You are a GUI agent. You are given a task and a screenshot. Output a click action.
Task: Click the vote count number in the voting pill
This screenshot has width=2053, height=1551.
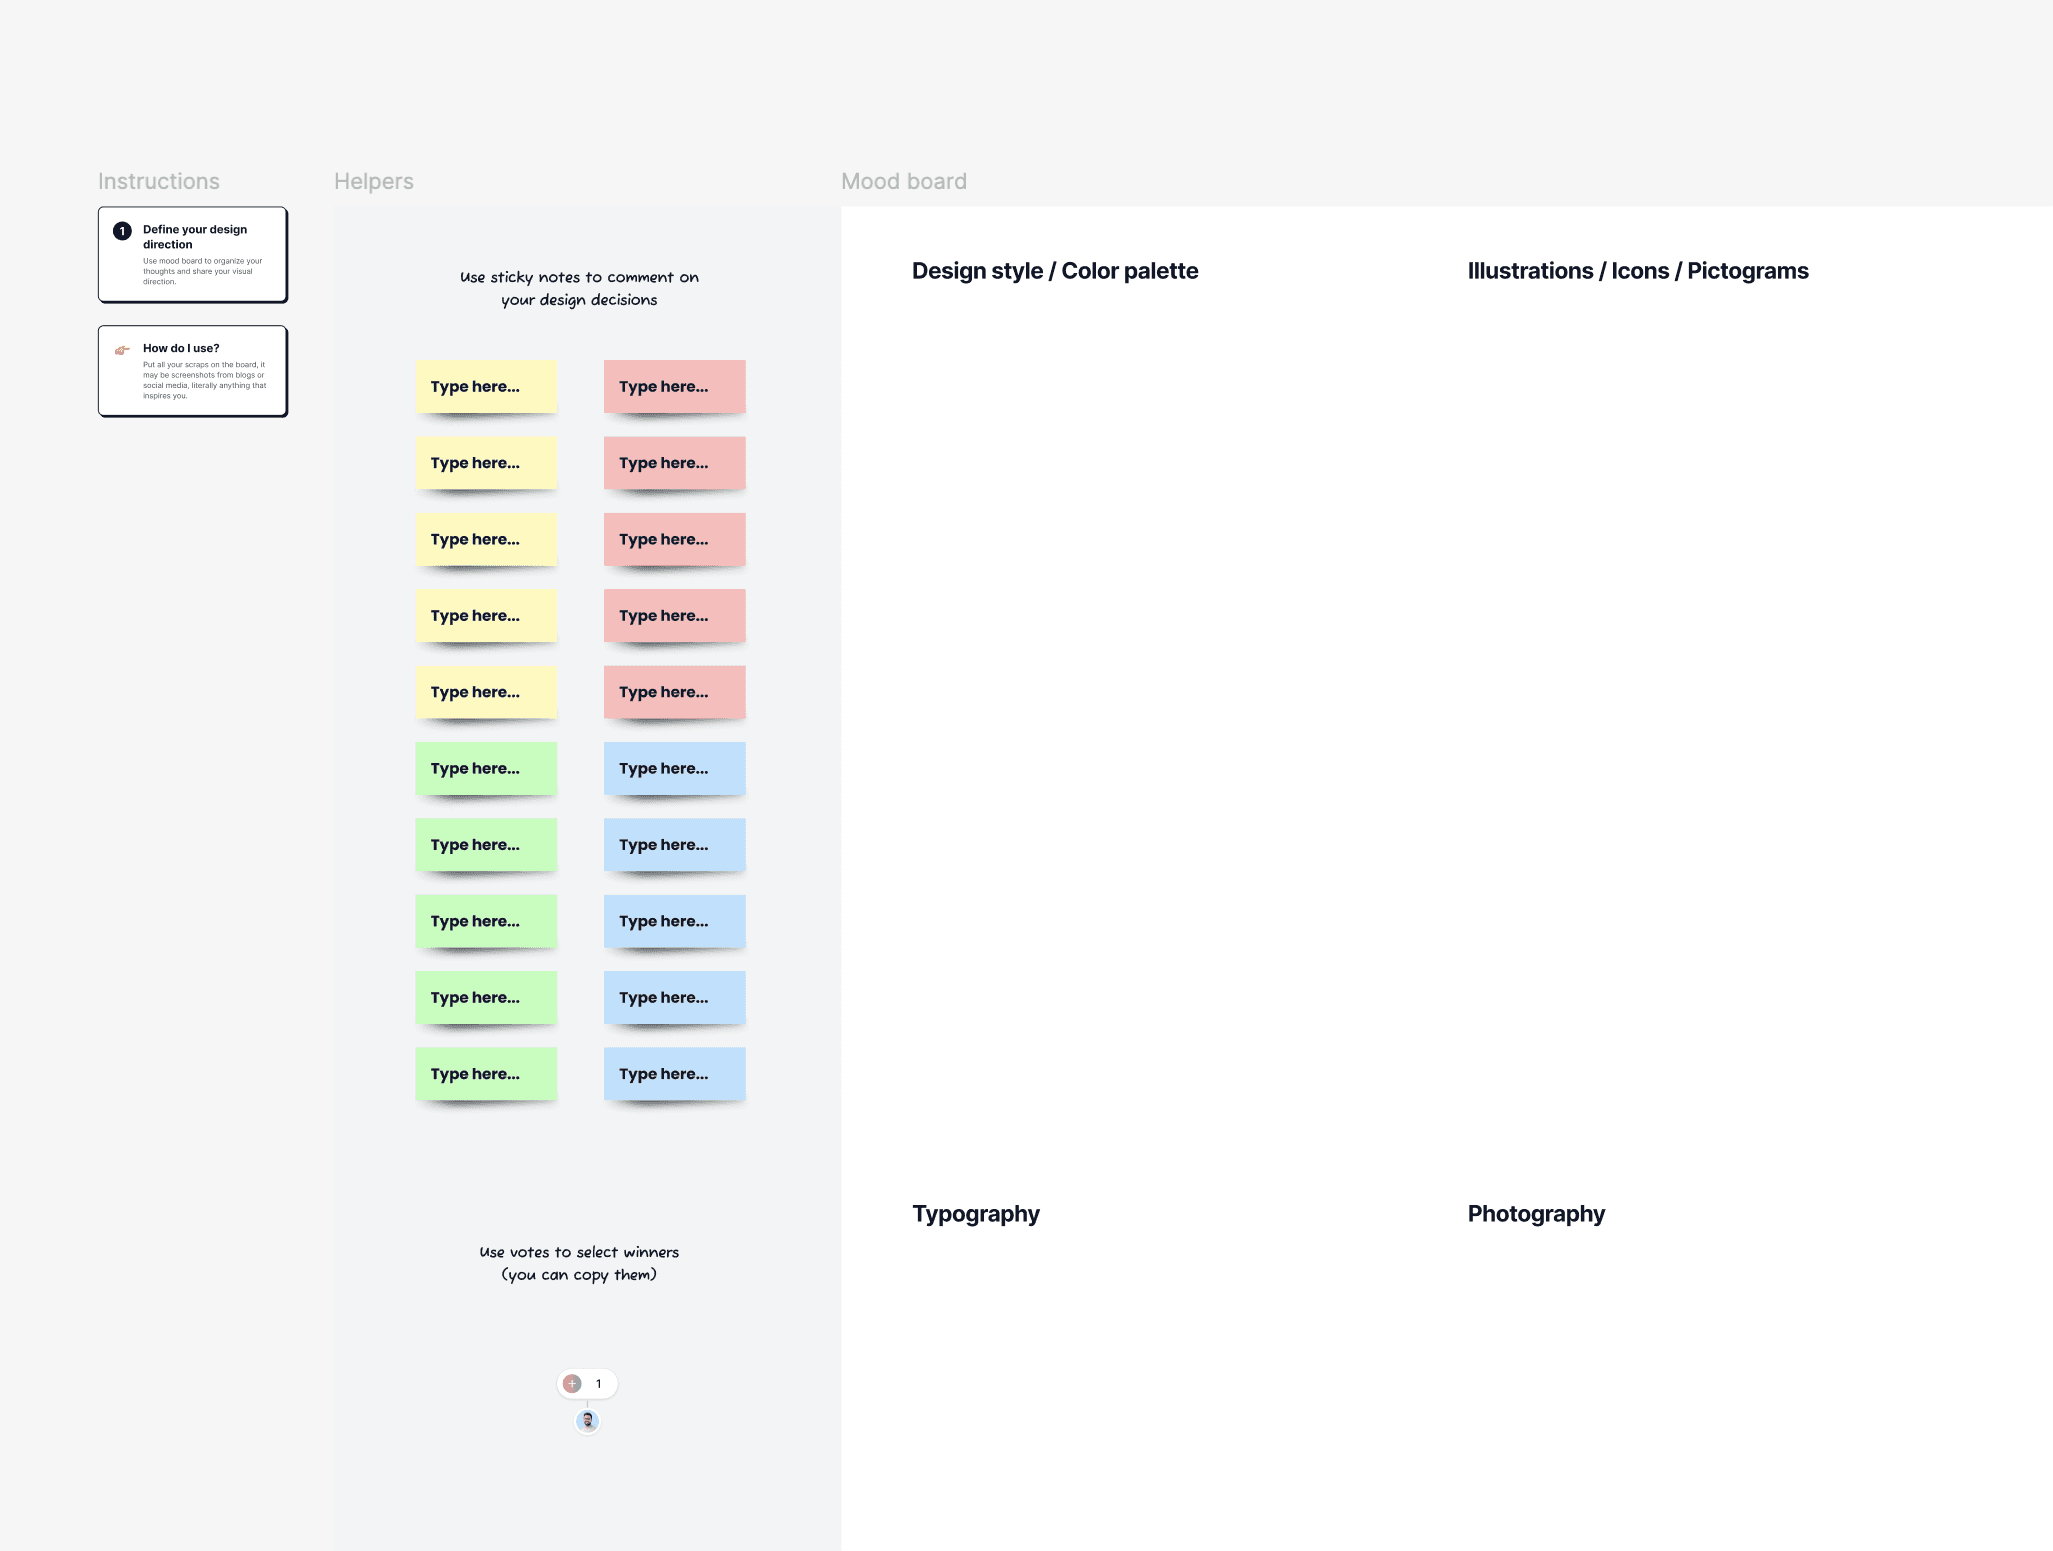click(599, 1384)
